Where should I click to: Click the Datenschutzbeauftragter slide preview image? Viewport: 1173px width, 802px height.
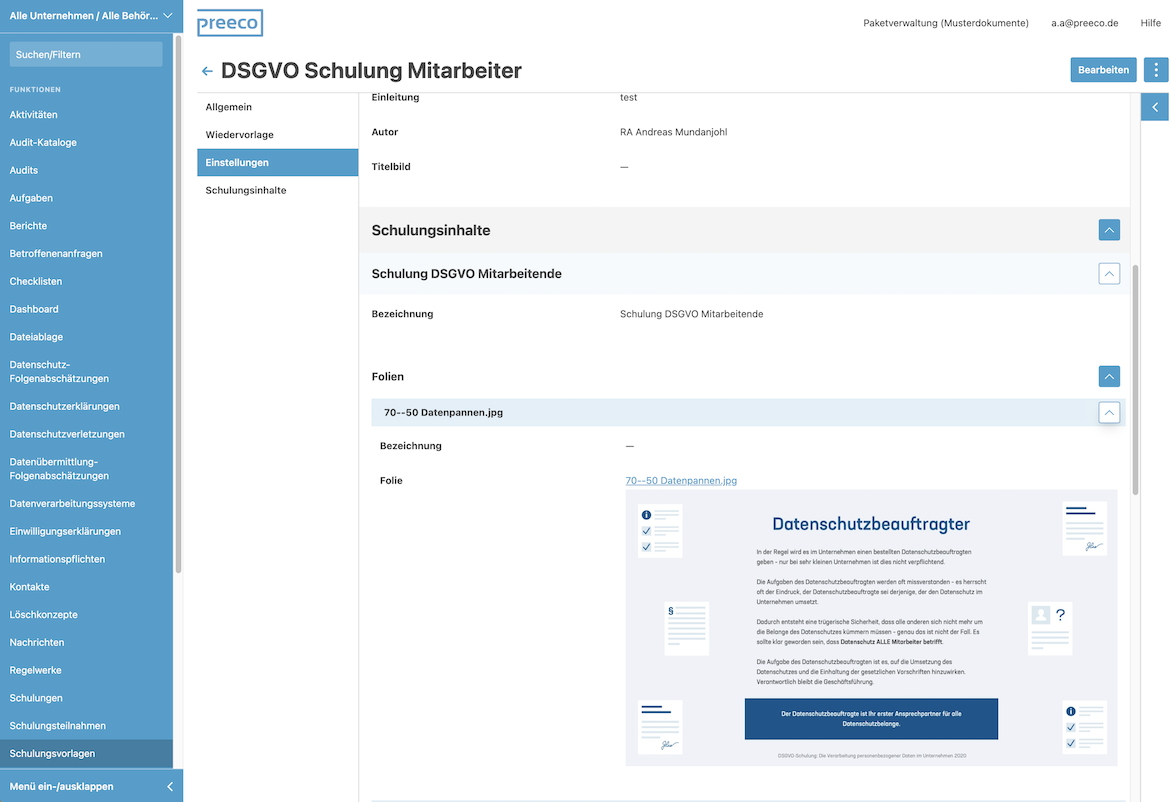(x=871, y=628)
